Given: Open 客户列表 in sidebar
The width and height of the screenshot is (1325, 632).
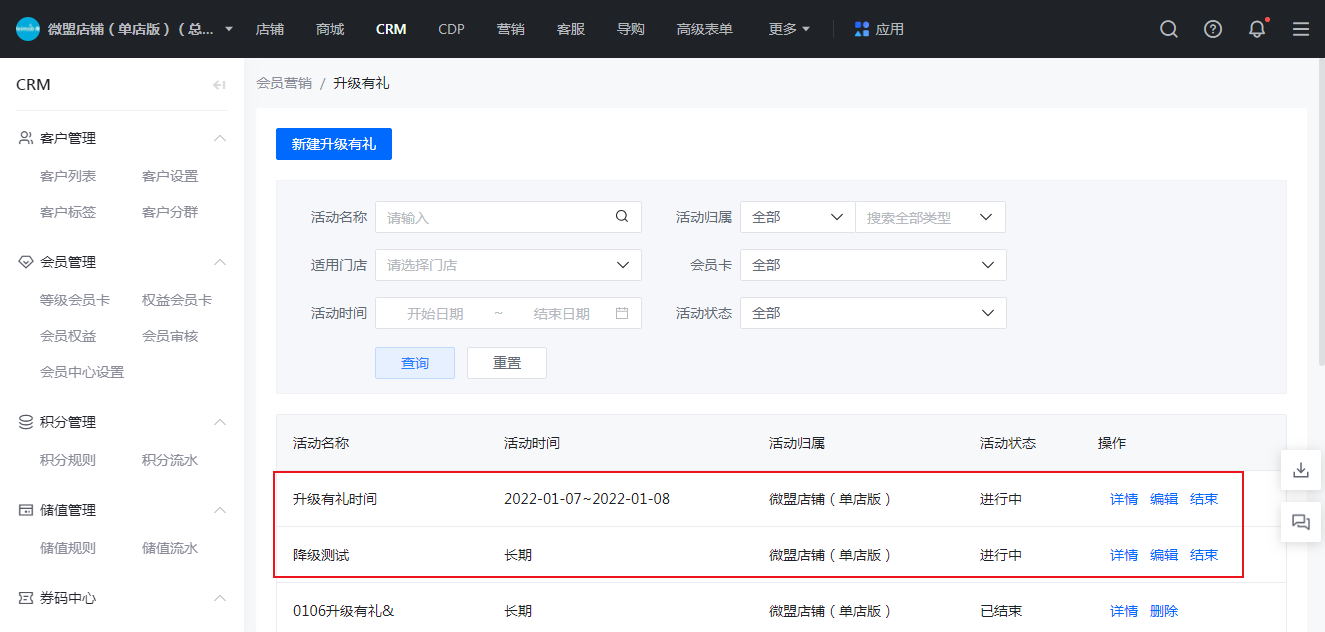Looking at the screenshot, I should (68, 176).
